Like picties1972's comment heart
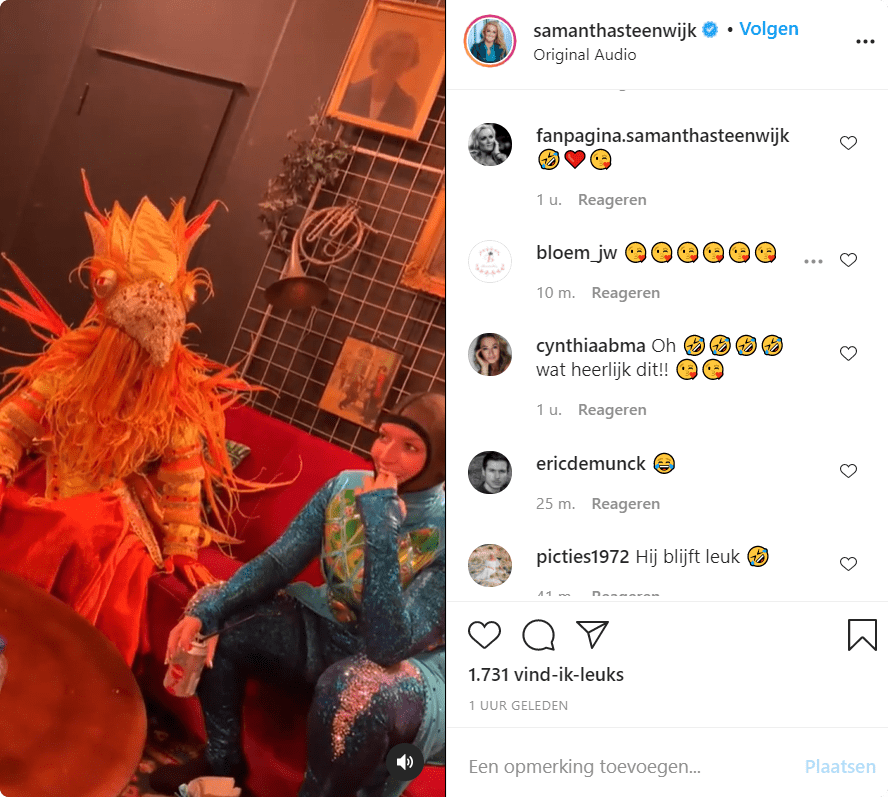888x797 pixels. (848, 564)
